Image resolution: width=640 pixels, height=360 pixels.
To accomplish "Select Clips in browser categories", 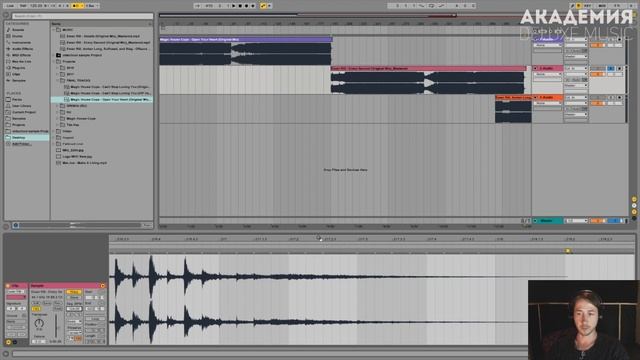I will pos(16,74).
